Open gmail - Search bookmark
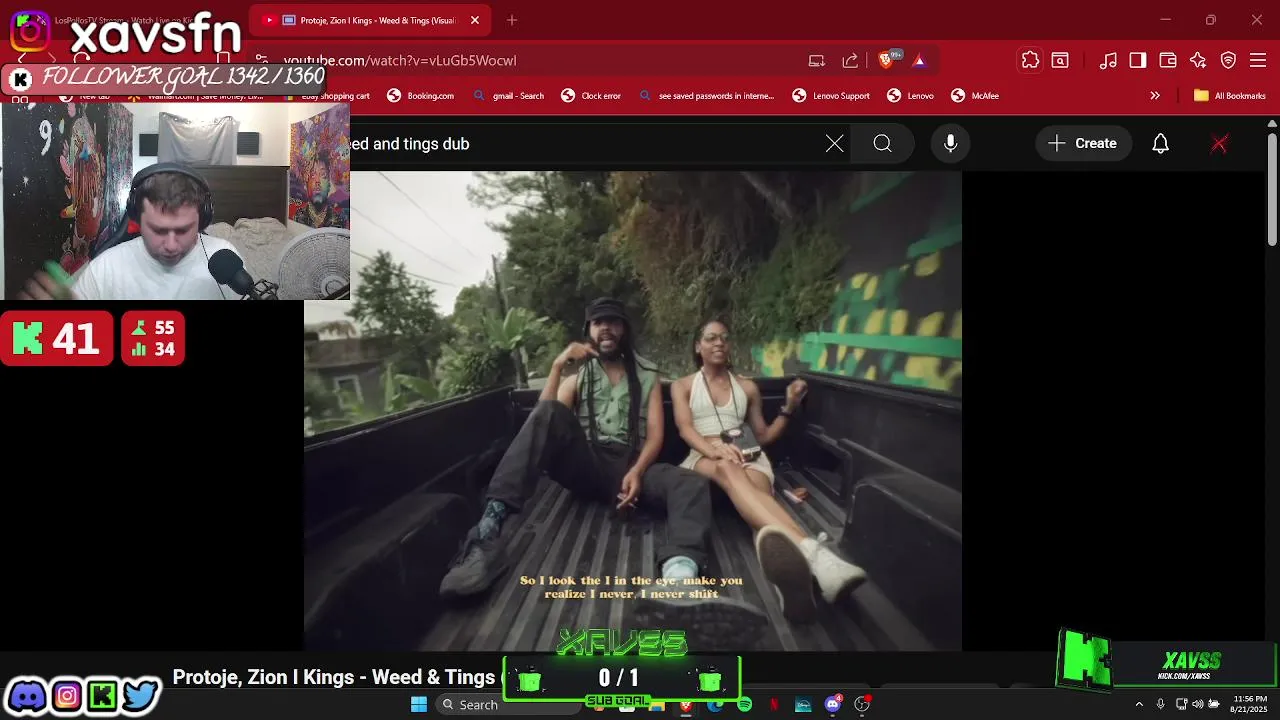The height and width of the screenshot is (720, 1280). [x=509, y=96]
